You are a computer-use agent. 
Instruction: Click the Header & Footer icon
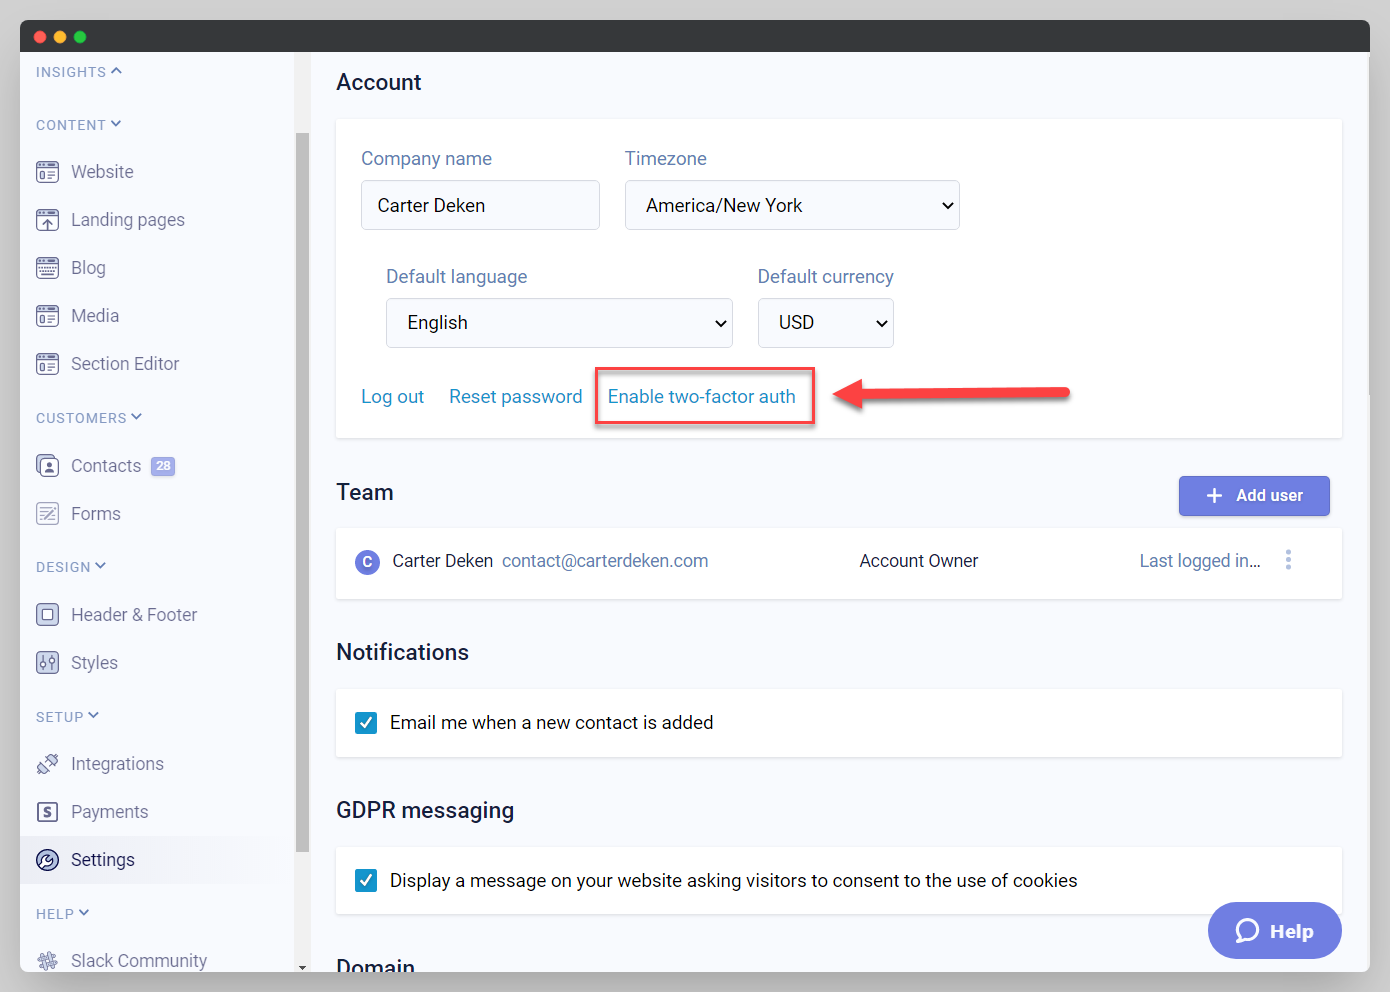click(x=47, y=614)
